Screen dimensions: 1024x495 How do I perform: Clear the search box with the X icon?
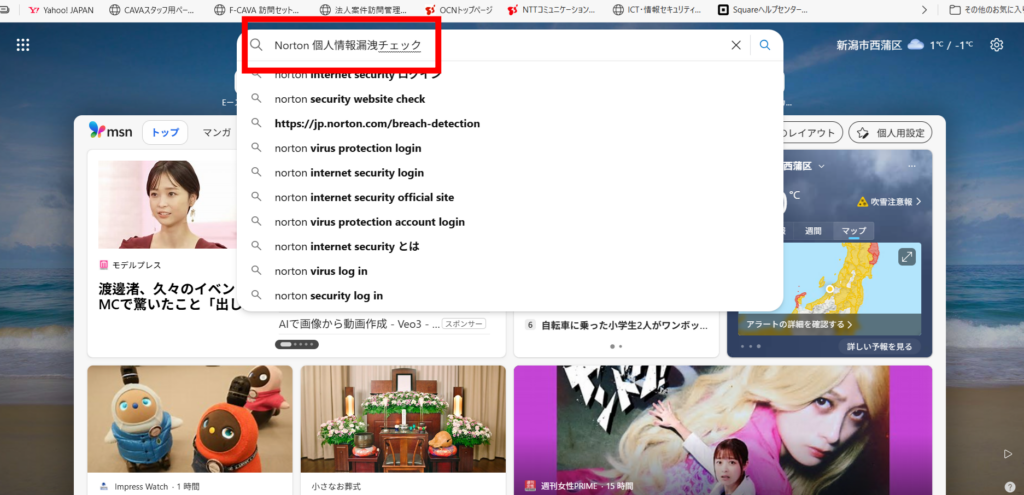tap(736, 45)
